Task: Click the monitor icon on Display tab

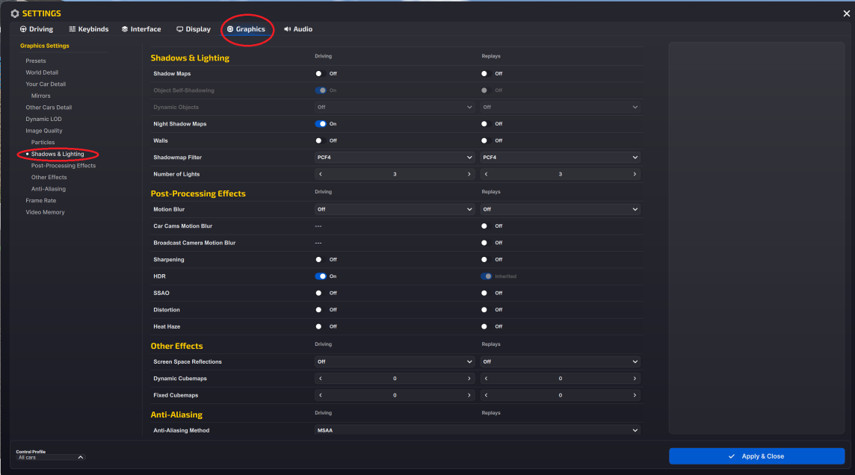Action: pyautogui.click(x=179, y=29)
